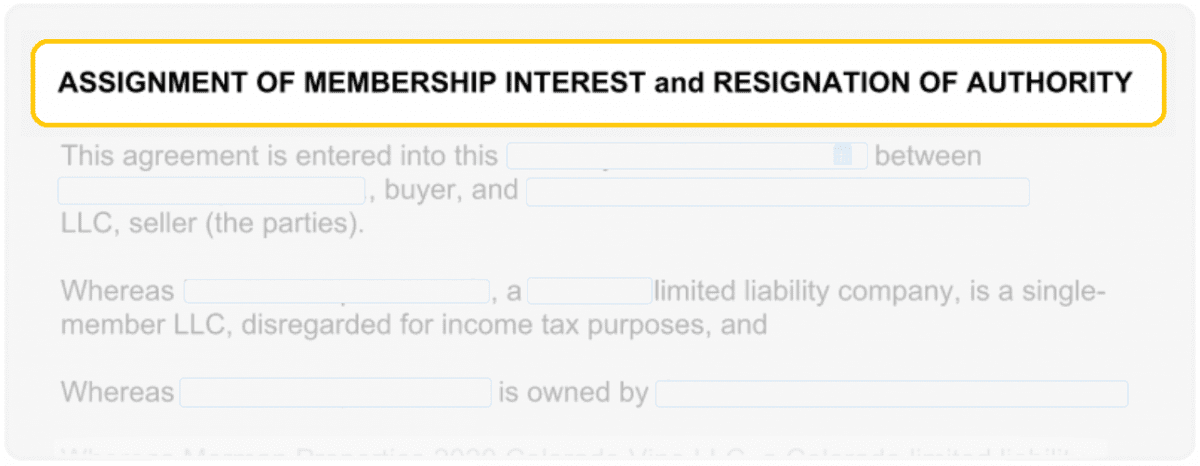Open the calendar picker in the date field
Viewport: 1200px width, 466px height.
tap(843, 155)
